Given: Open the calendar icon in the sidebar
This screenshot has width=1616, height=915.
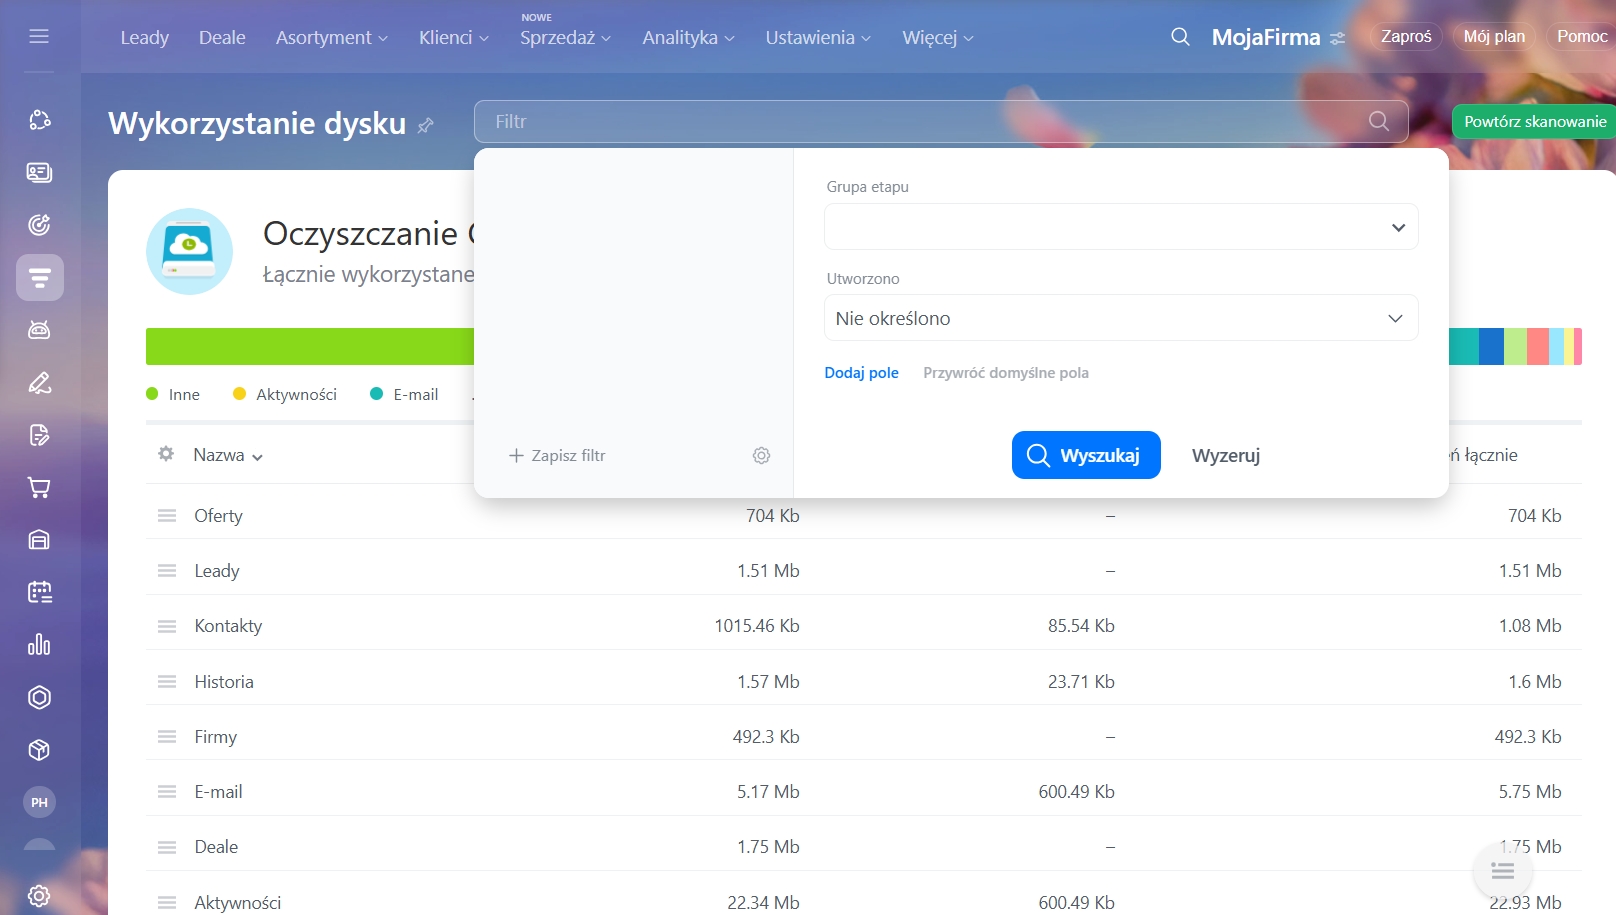Looking at the screenshot, I should pos(39,592).
